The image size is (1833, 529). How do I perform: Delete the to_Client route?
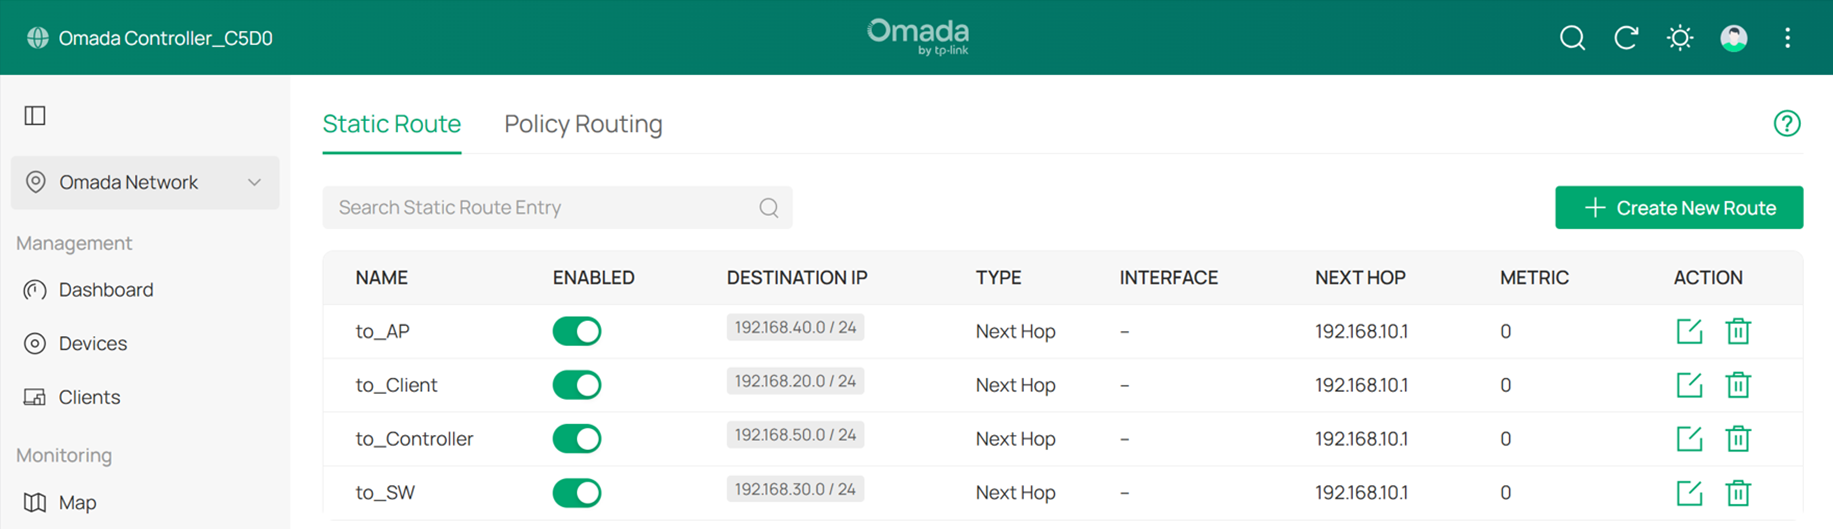pyautogui.click(x=1738, y=385)
